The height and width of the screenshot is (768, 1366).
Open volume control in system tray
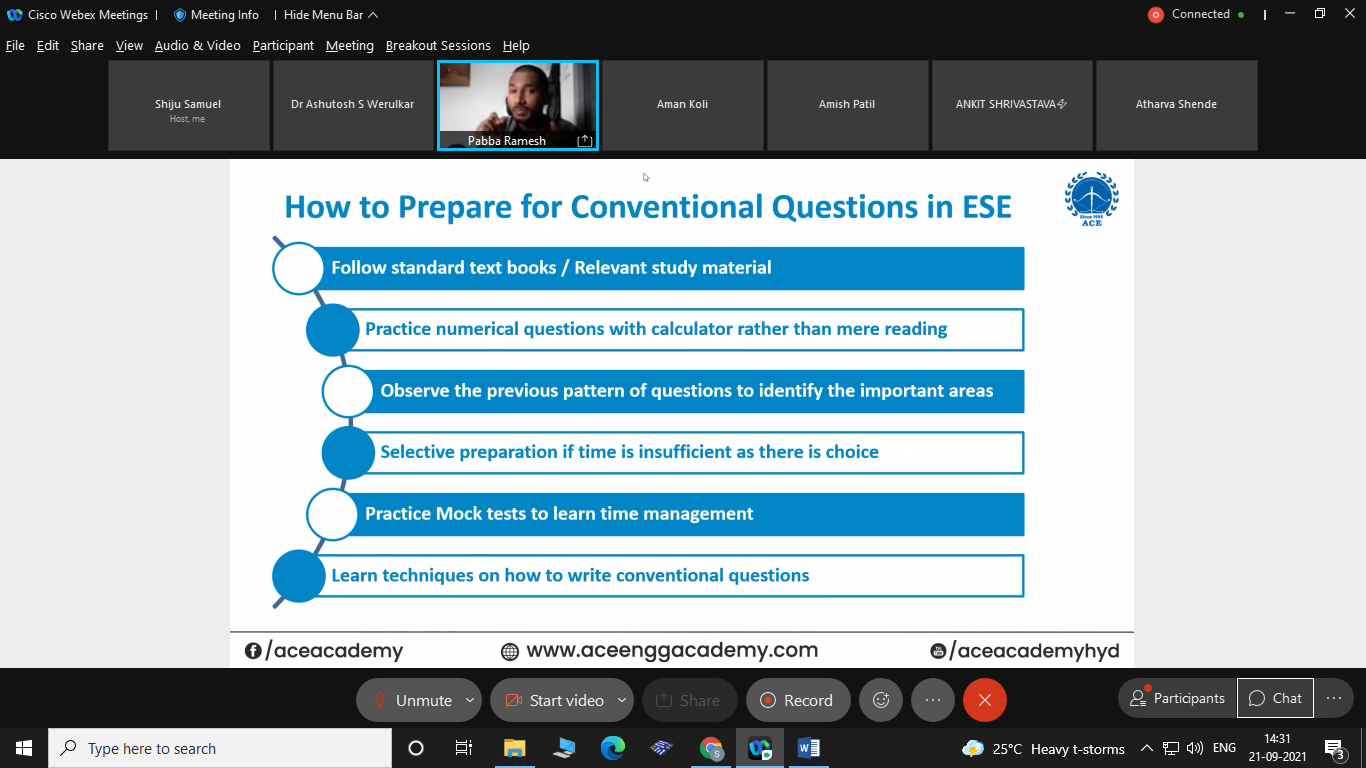tap(1195, 748)
